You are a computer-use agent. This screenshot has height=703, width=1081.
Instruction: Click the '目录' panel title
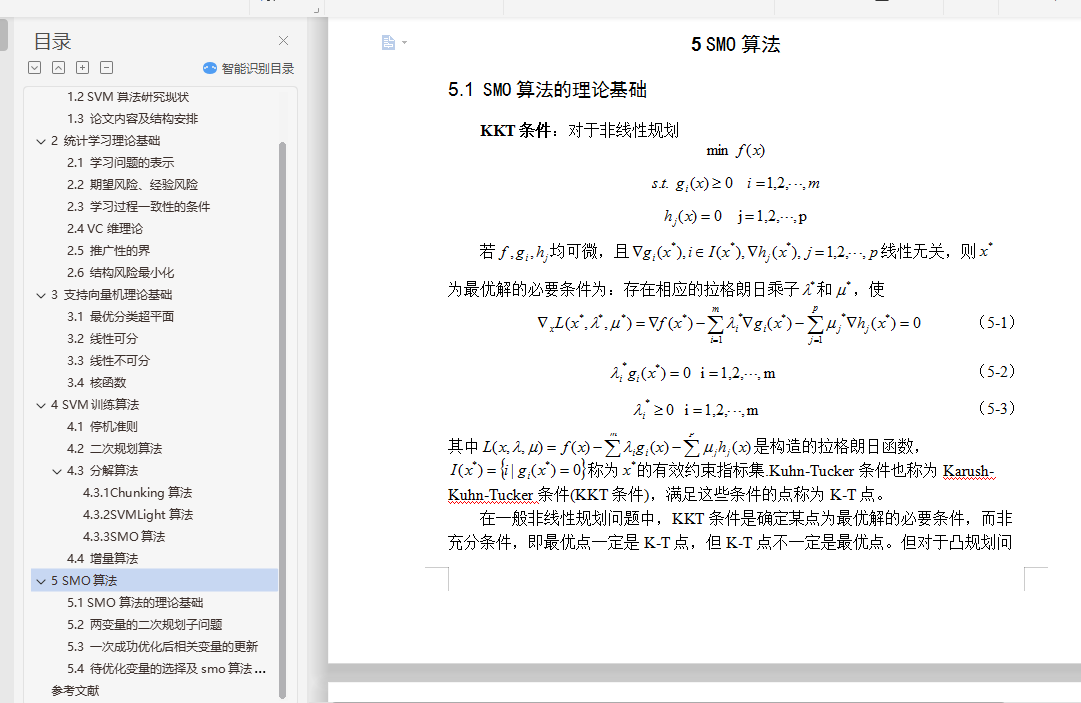click(x=52, y=41)
